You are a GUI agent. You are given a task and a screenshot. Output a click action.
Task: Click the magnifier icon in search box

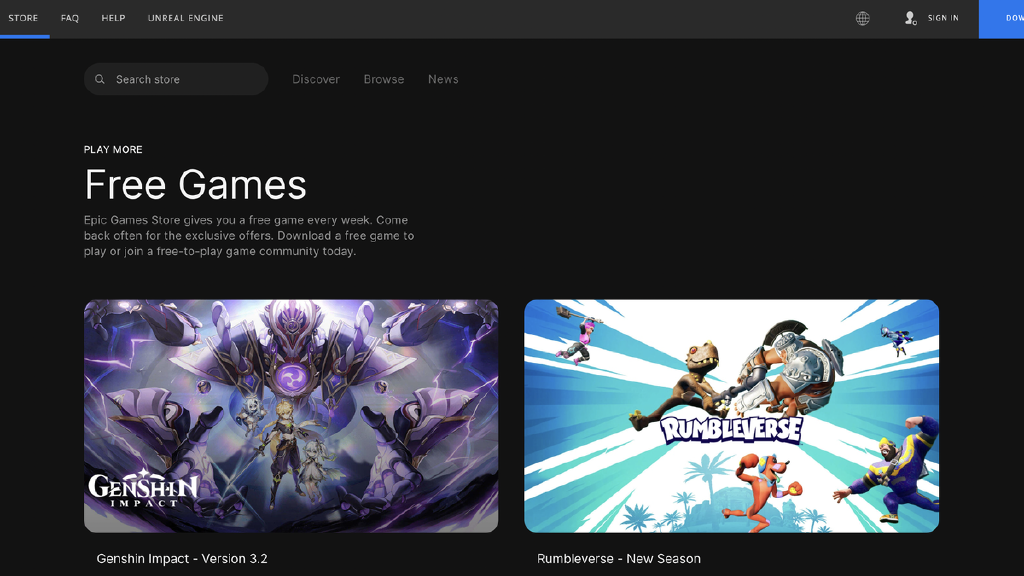(x=100, y=79)
